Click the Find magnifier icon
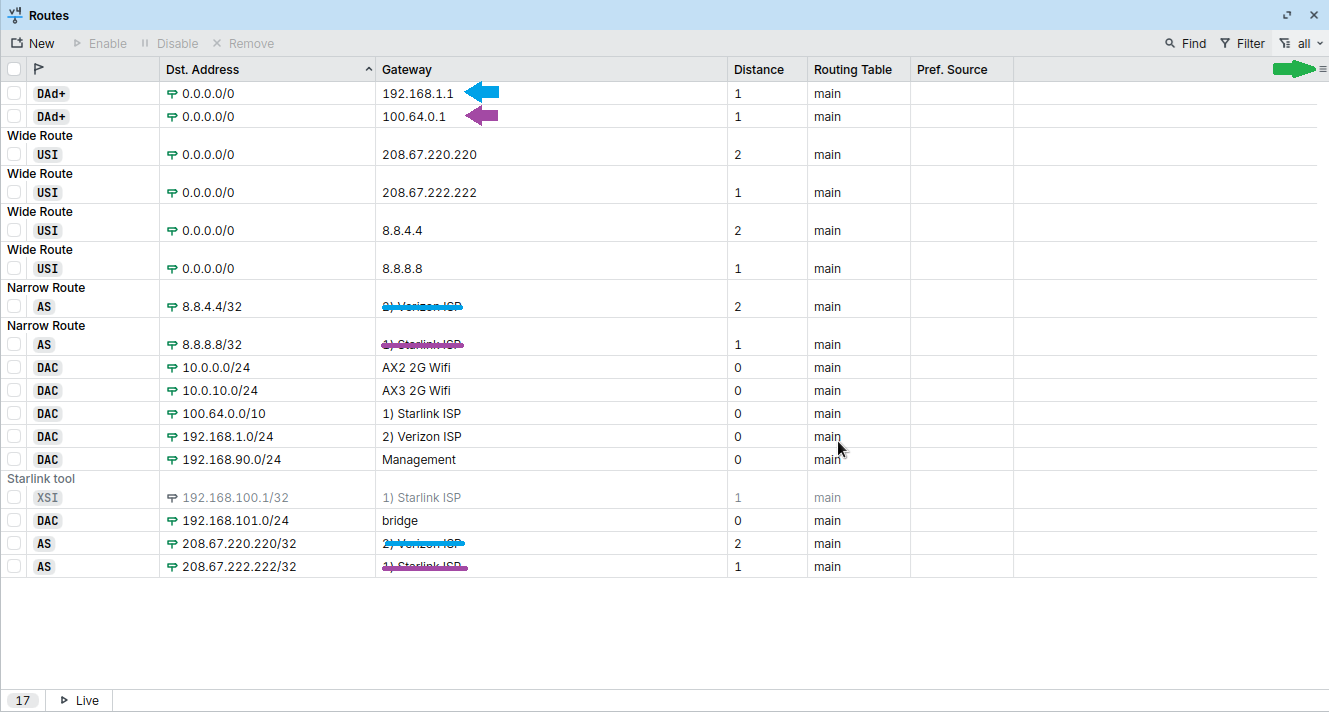The image size is (1329, 712). tap(1170, 43)
